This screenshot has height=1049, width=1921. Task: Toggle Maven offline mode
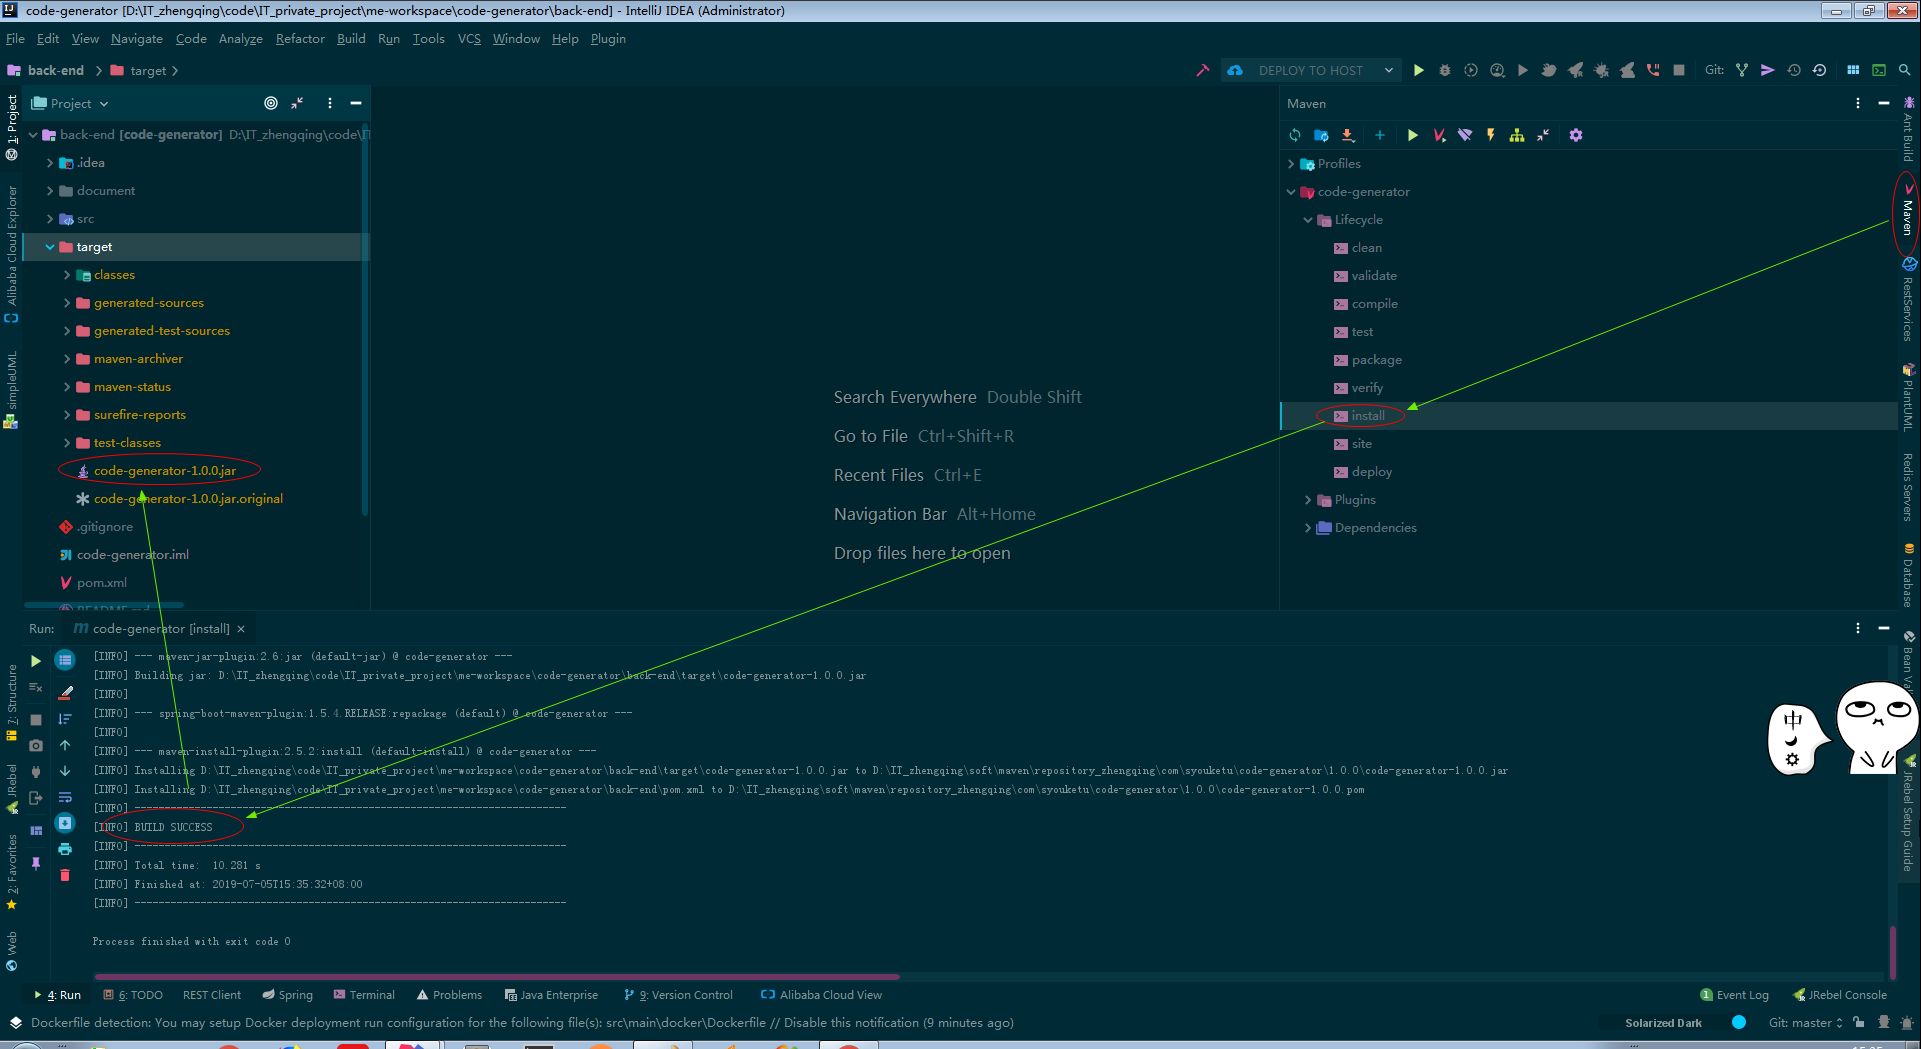tap(1465, 135)
